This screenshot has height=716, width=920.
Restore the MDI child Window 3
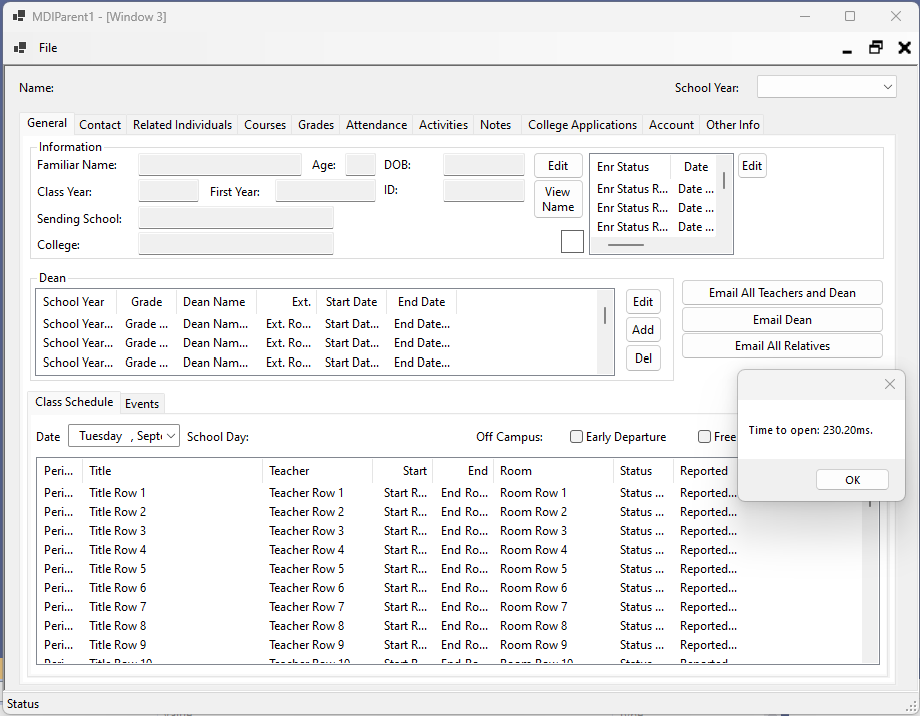click(875, 48)
